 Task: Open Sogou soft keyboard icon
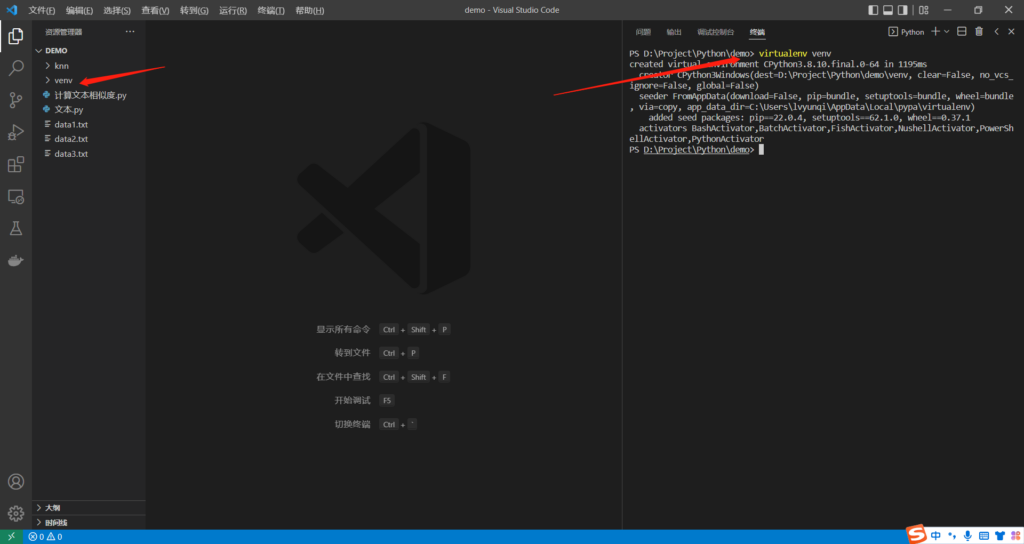tap(984, 536)
